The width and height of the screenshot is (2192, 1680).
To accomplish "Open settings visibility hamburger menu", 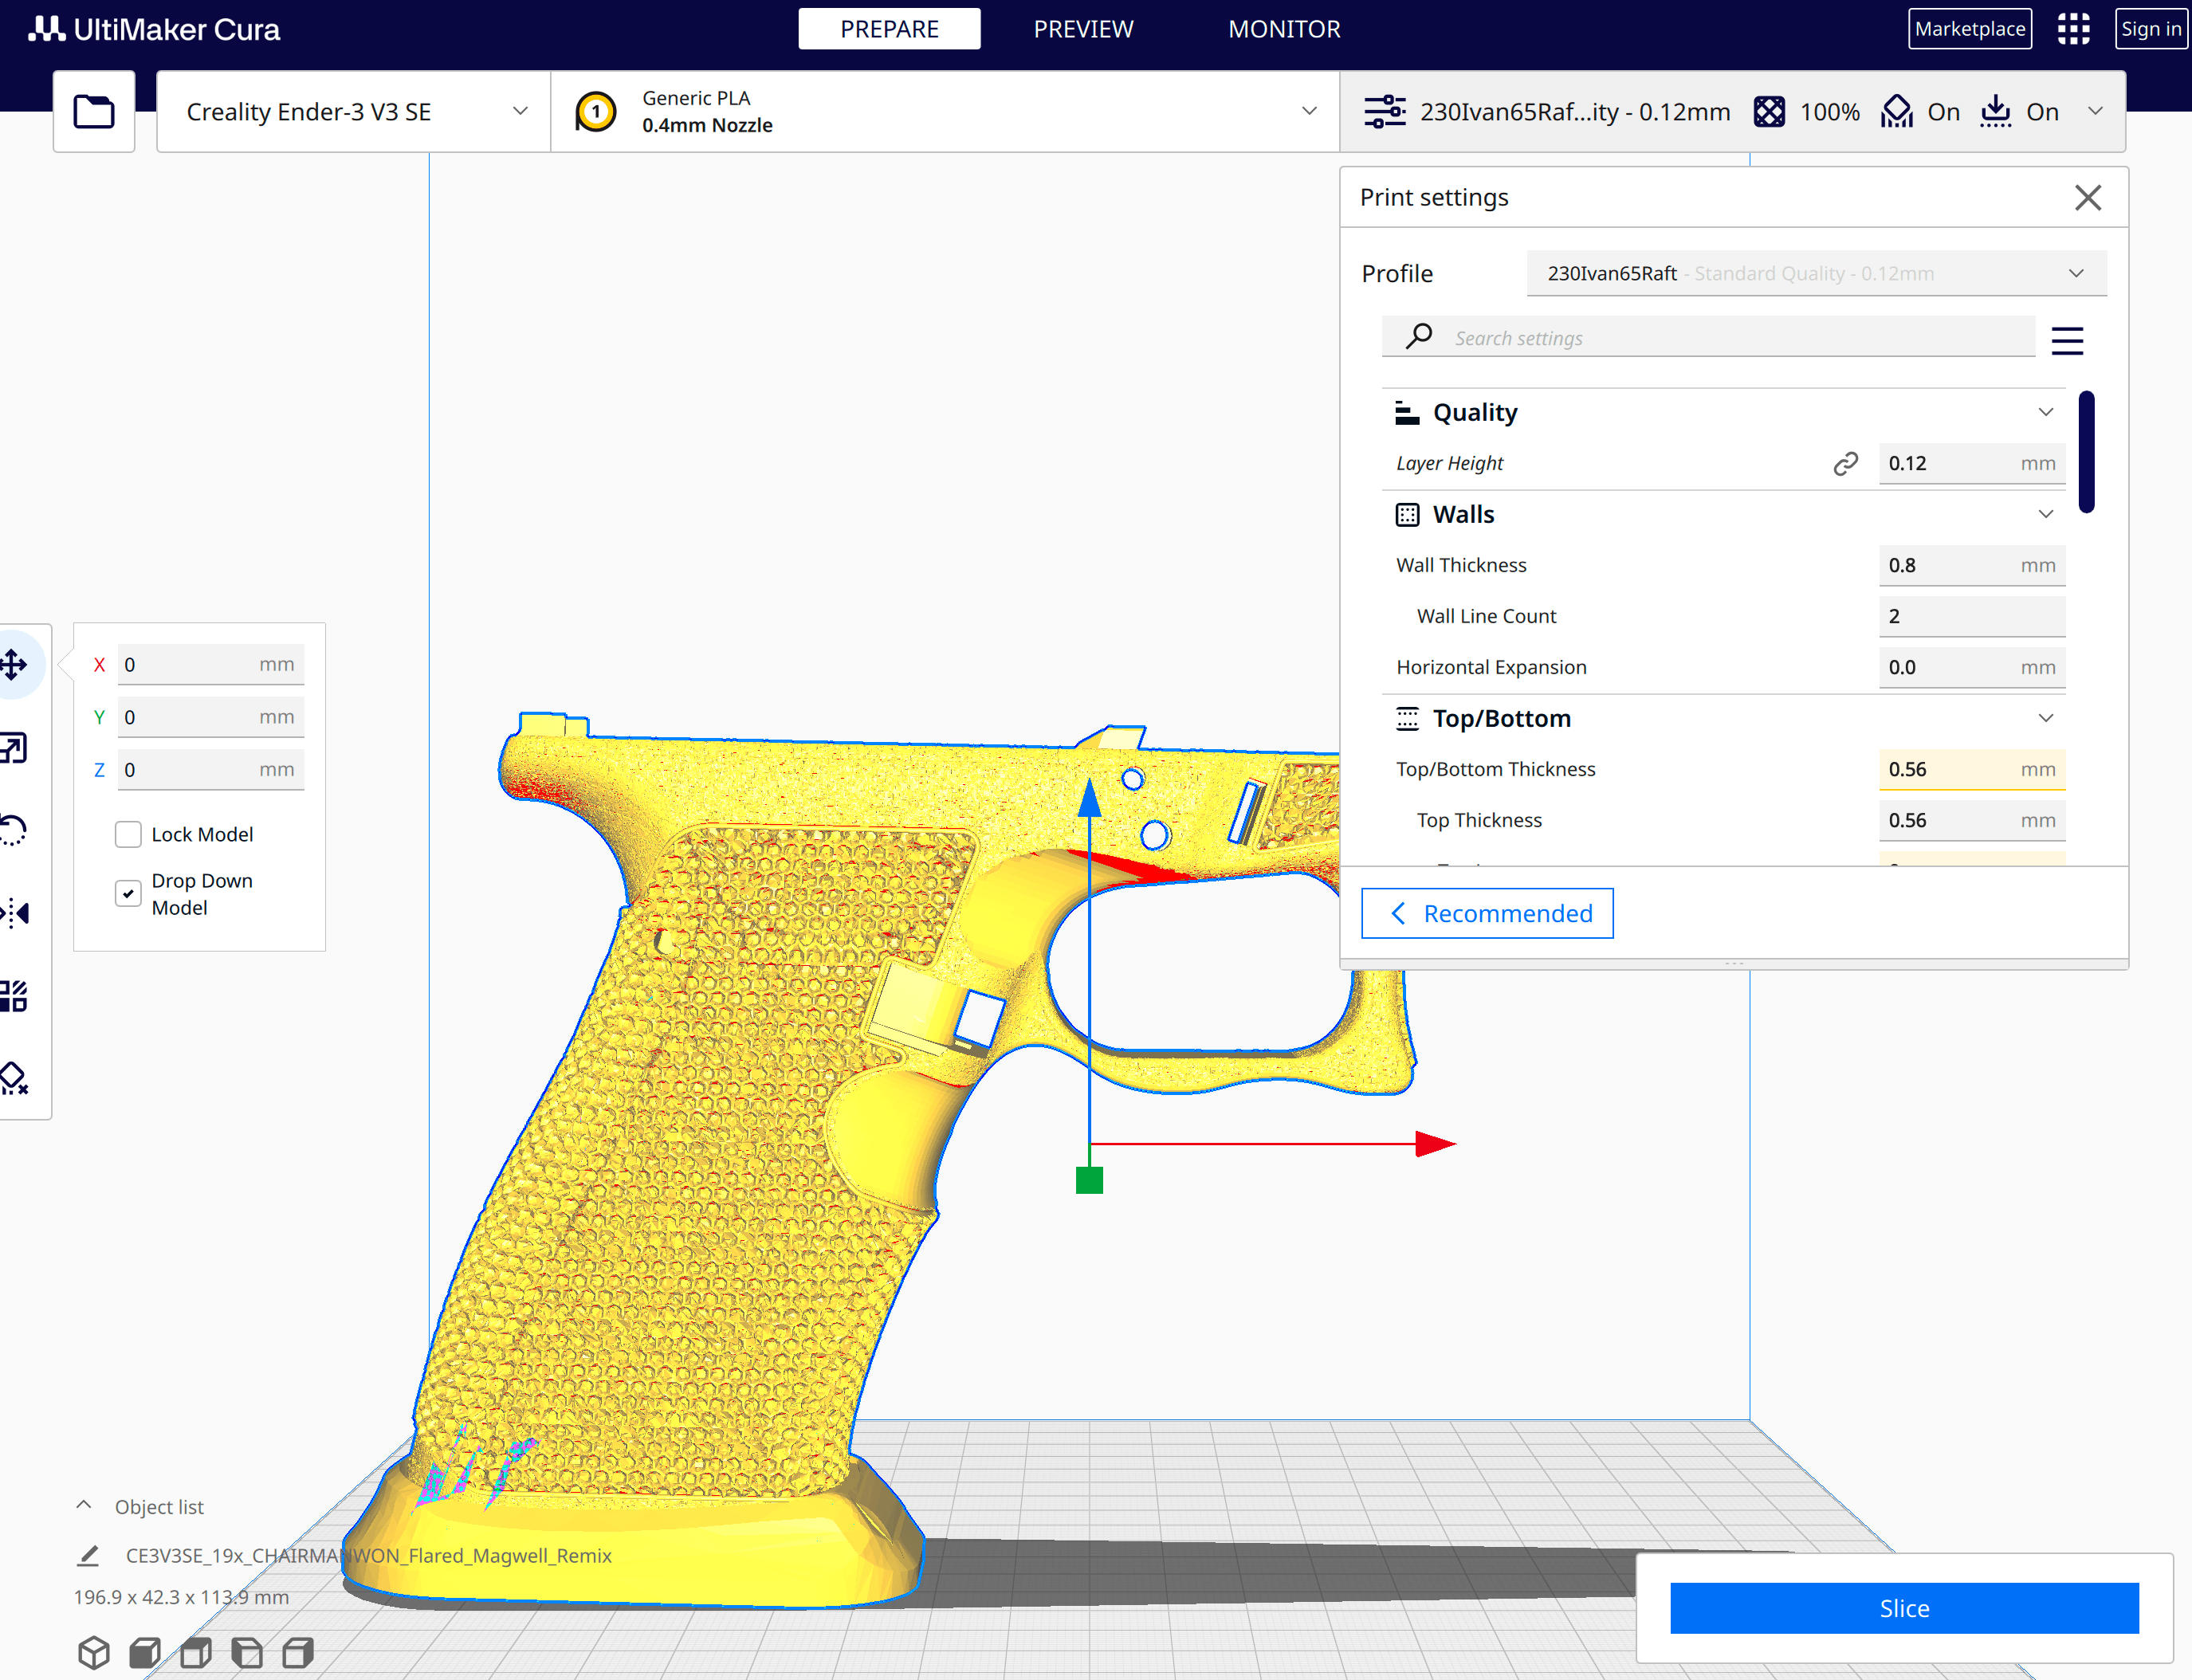I will (2067, 340).
